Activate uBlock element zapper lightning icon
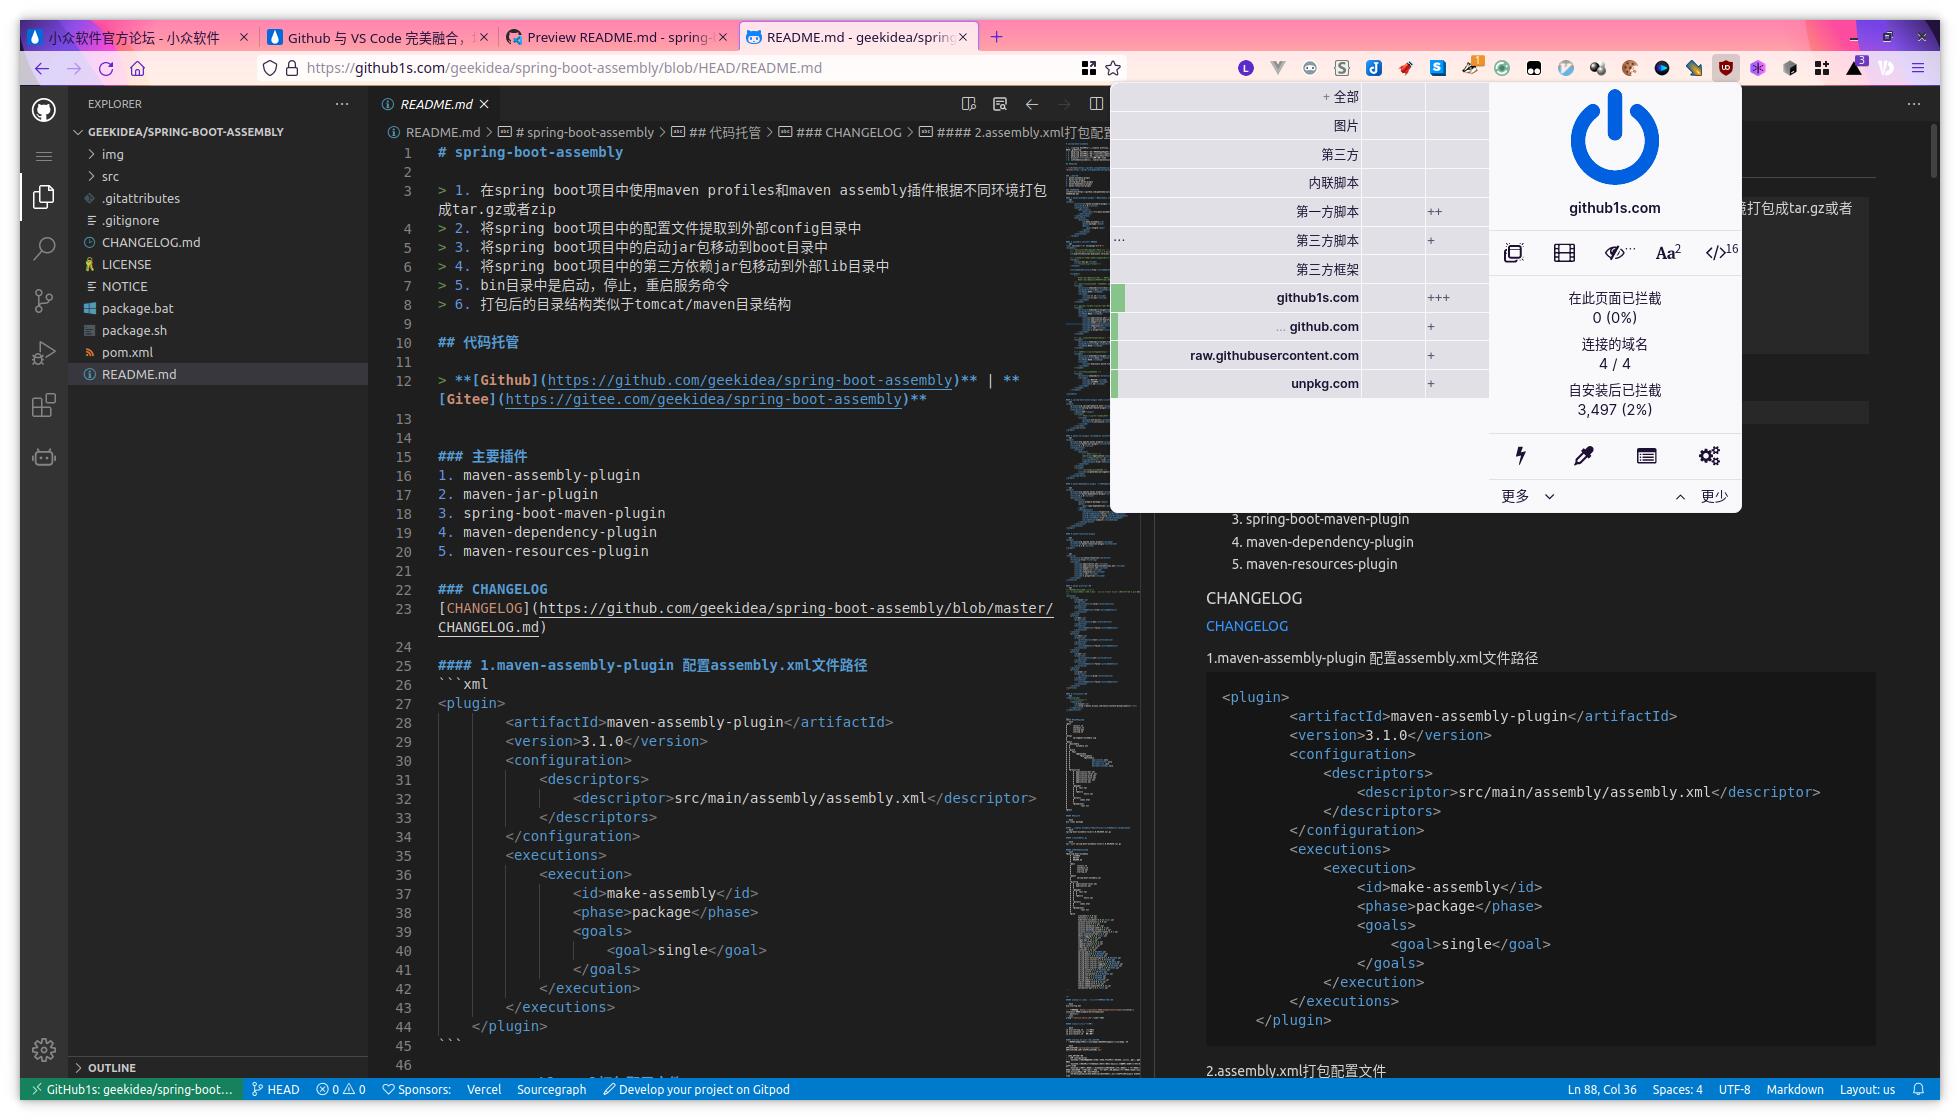This screenshot has height=1120, width=1960. pos(1520,456)
